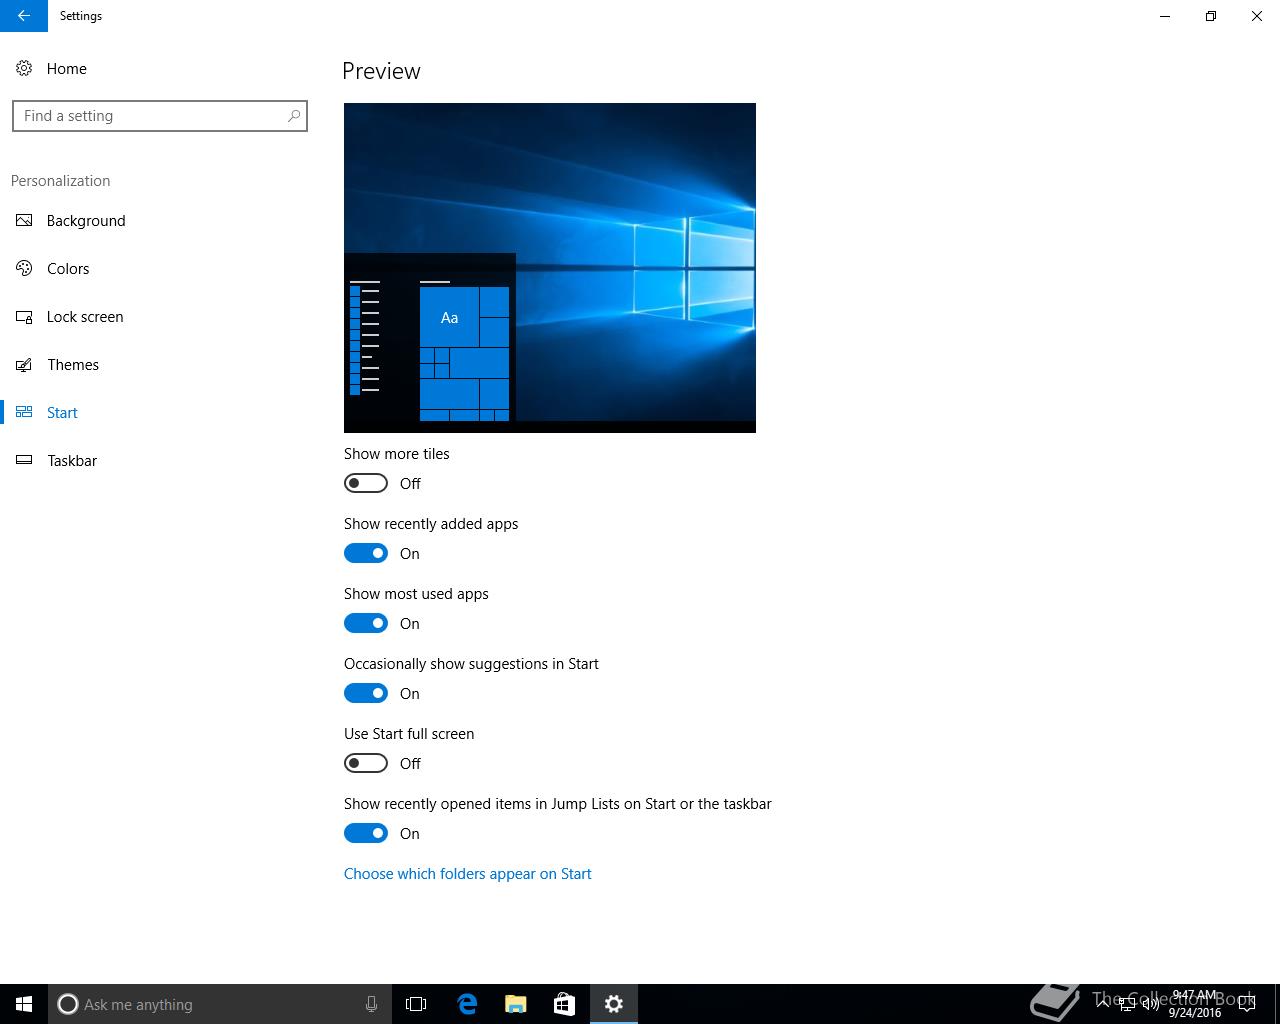Close the Settings window

(x=1257, y=16)
